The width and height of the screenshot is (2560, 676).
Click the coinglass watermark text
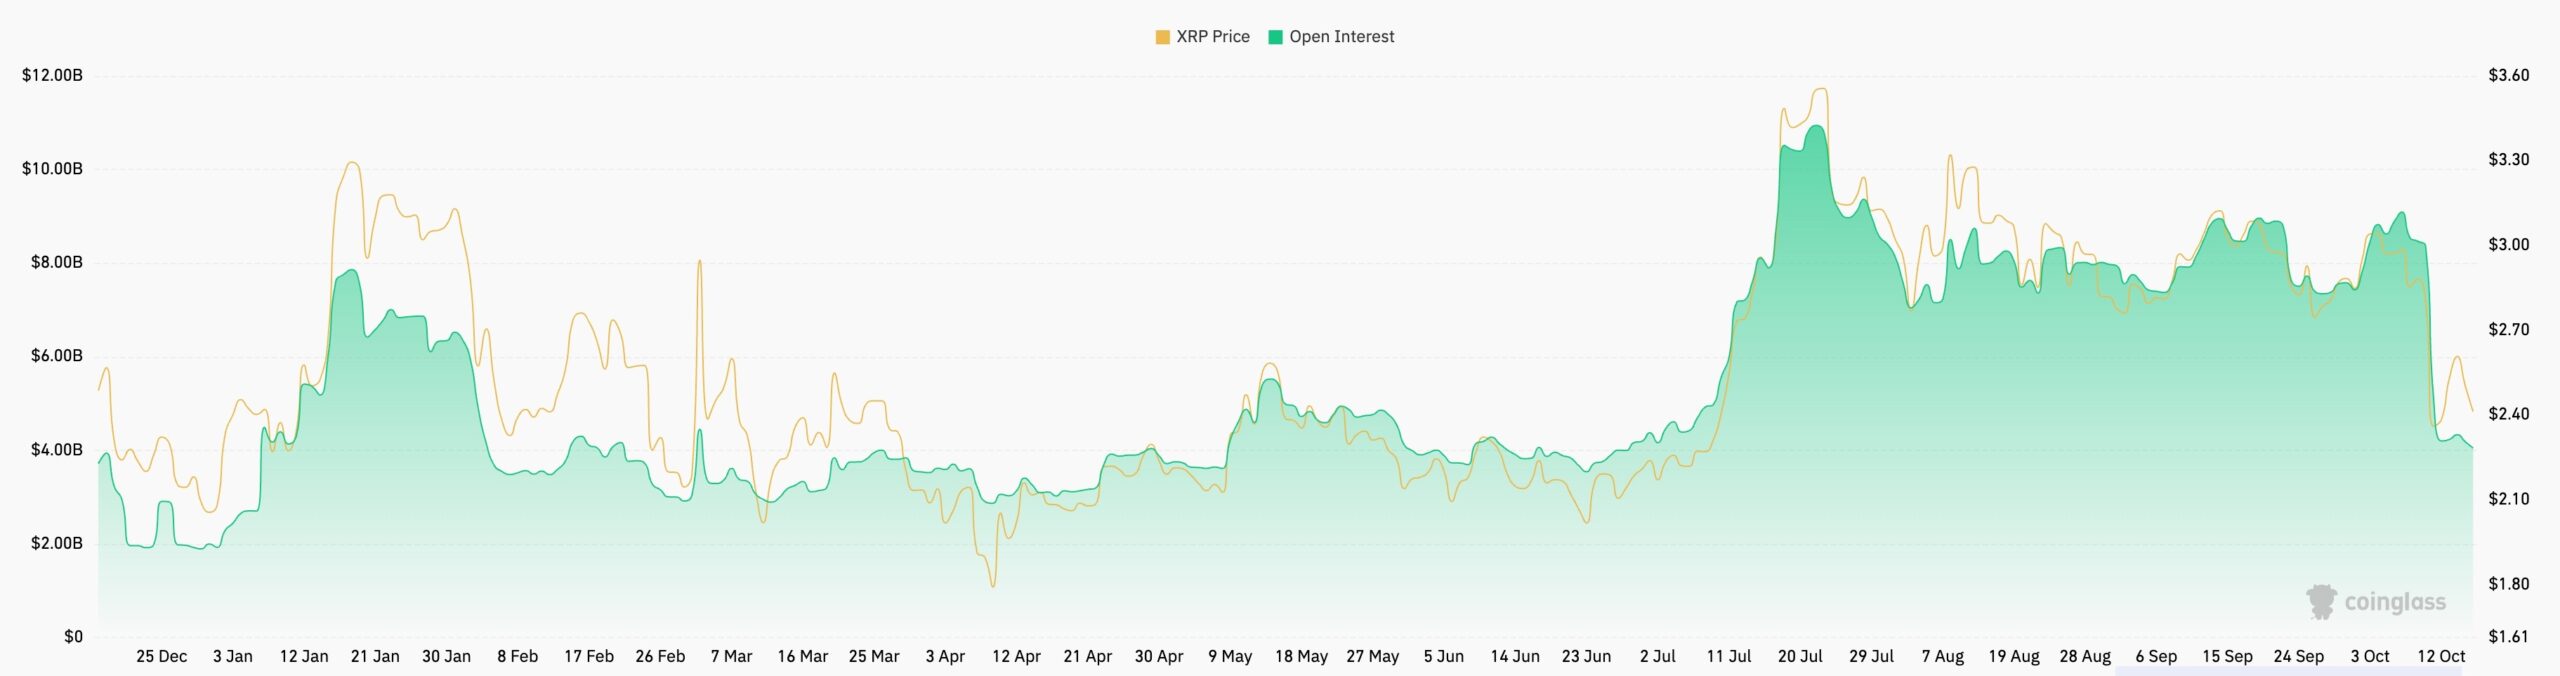point(2395,602)
